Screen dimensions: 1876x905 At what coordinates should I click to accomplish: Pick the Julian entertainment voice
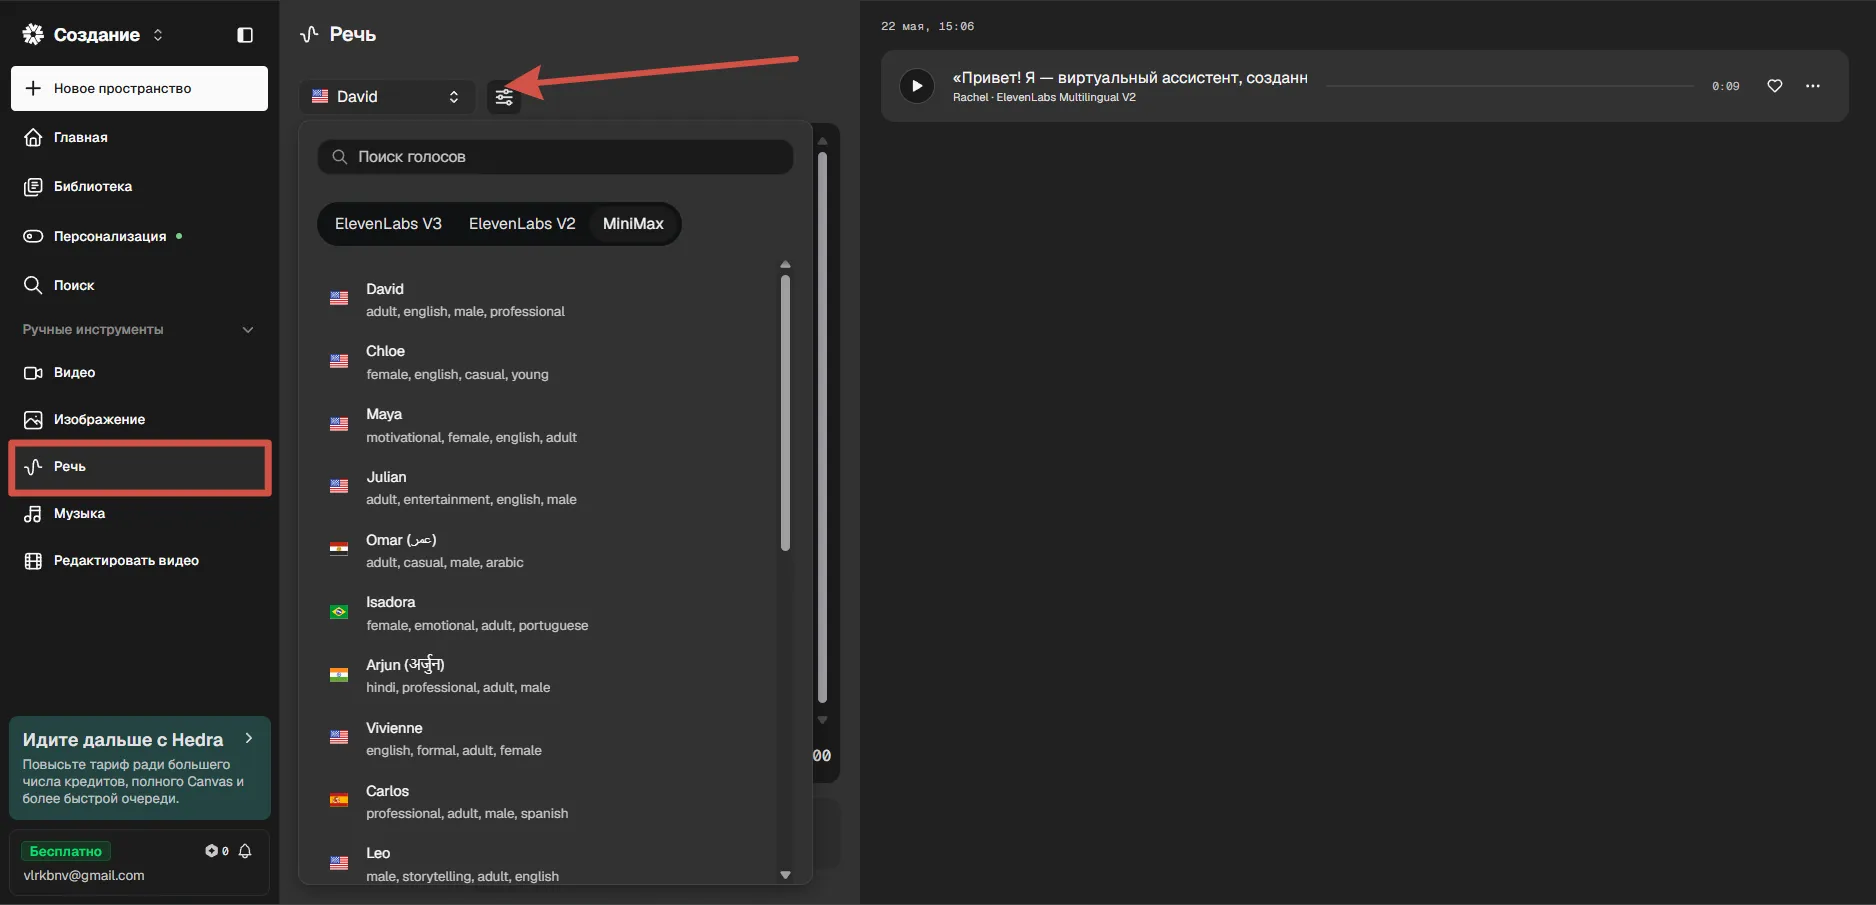(545, 488)
